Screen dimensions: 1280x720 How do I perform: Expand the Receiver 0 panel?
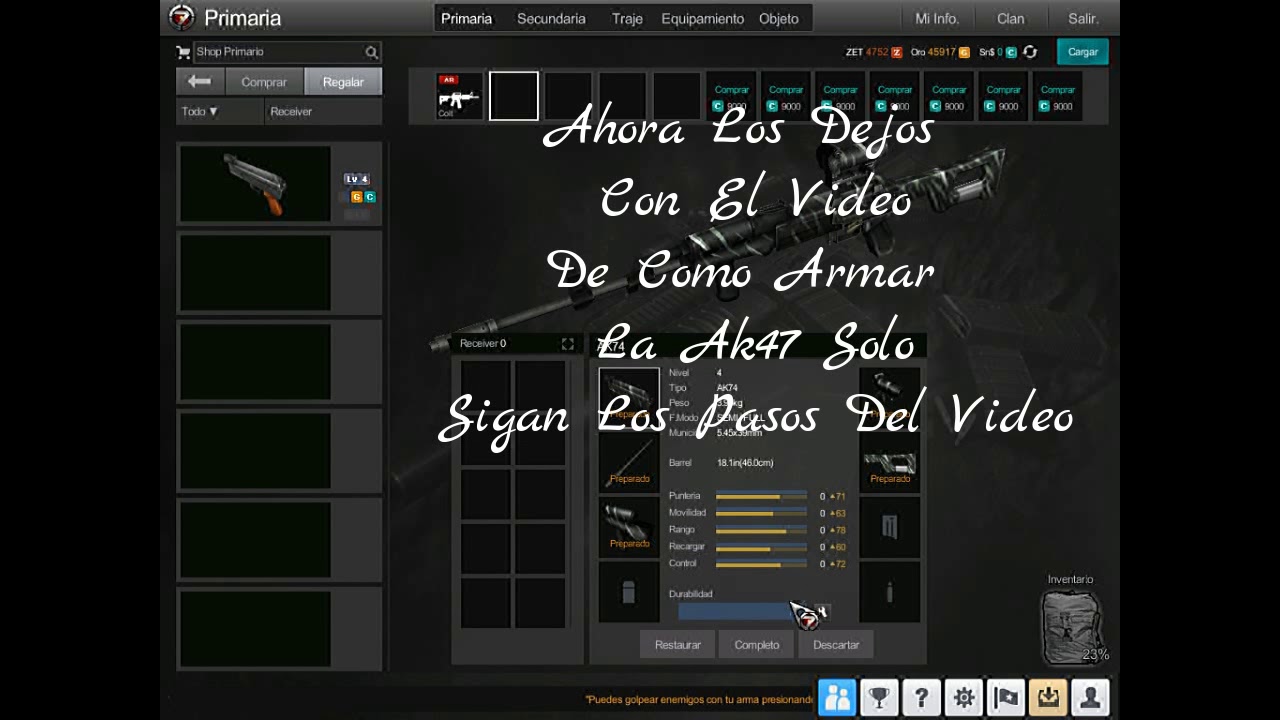[x=568, y=344]
